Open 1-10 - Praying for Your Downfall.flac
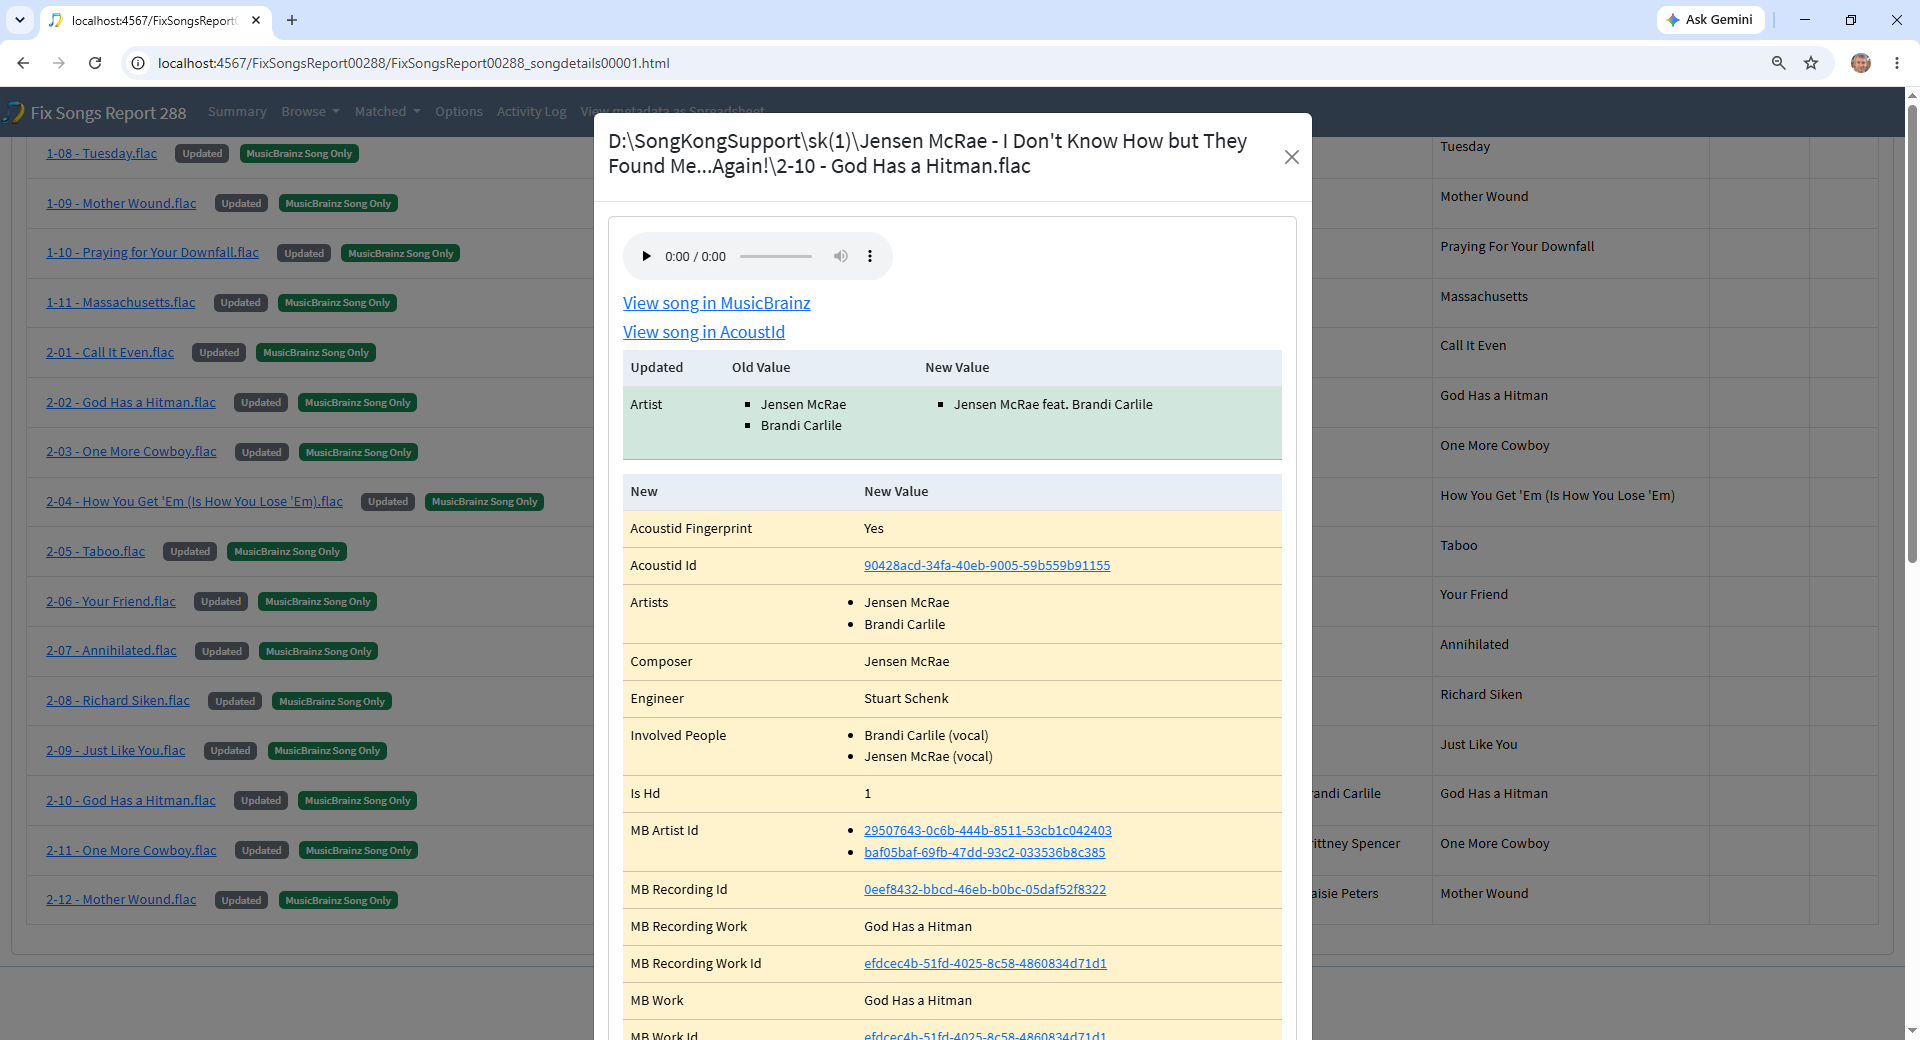 [152, 253]
